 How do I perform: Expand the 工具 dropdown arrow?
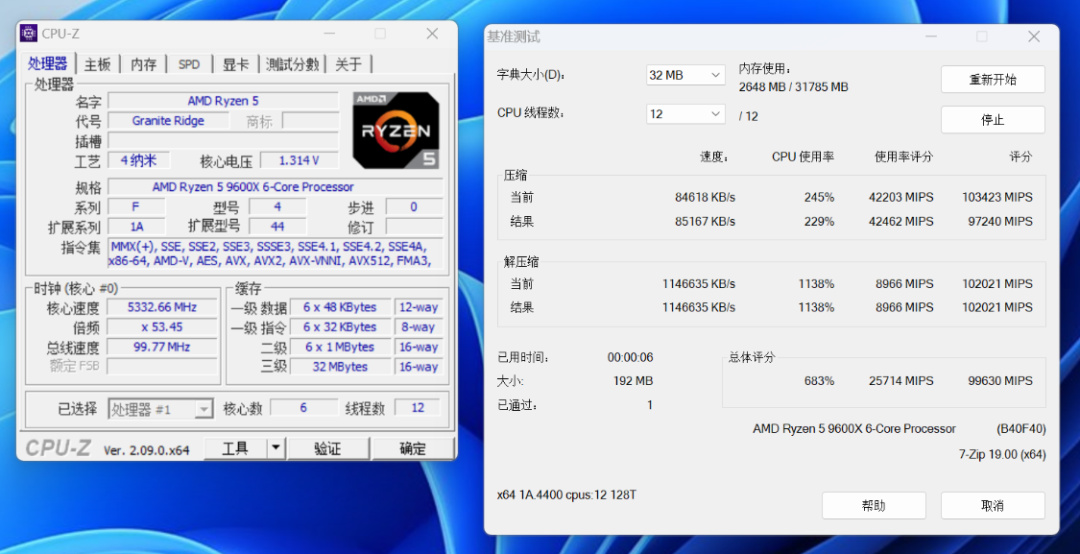pyautogui.click(x=276, y=449)
